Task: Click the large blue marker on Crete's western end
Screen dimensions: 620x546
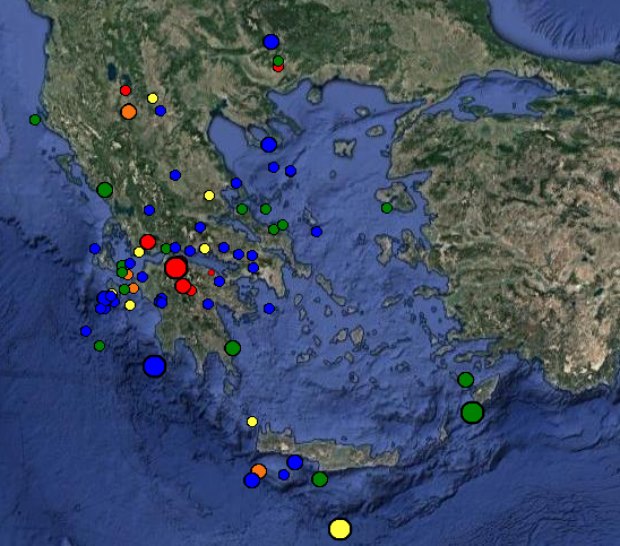Action: click(x=295, y=462)
